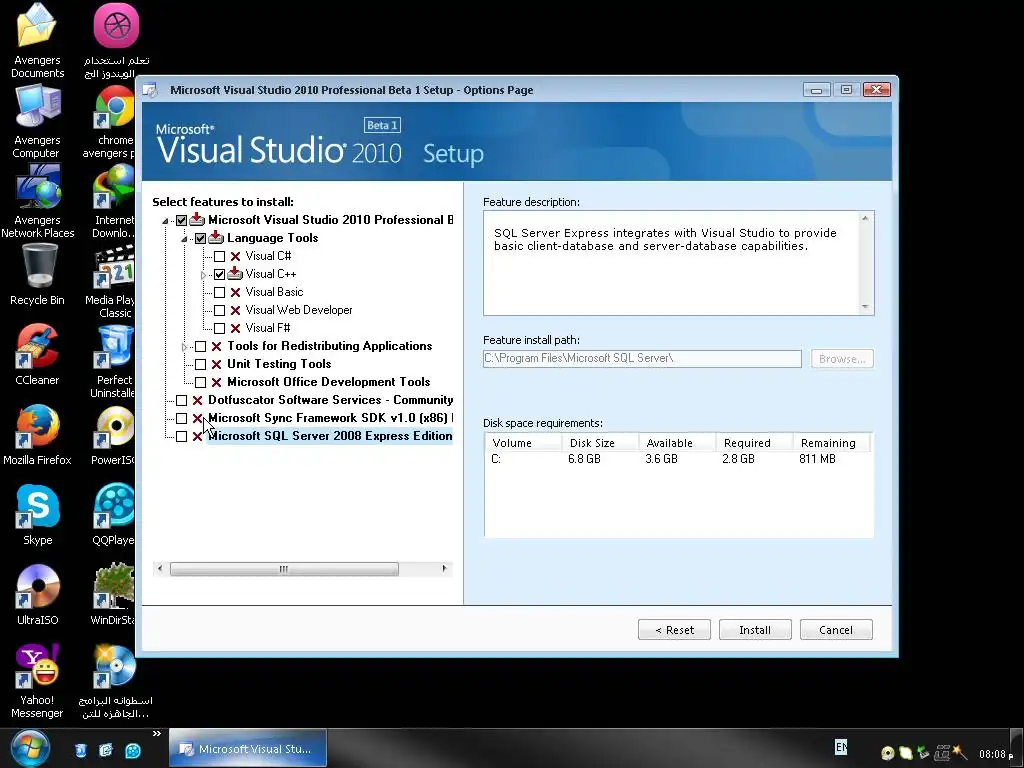Click the taskbar clock showing 08:08
Screen dimensions: 1024x768
tap(996, 754)
